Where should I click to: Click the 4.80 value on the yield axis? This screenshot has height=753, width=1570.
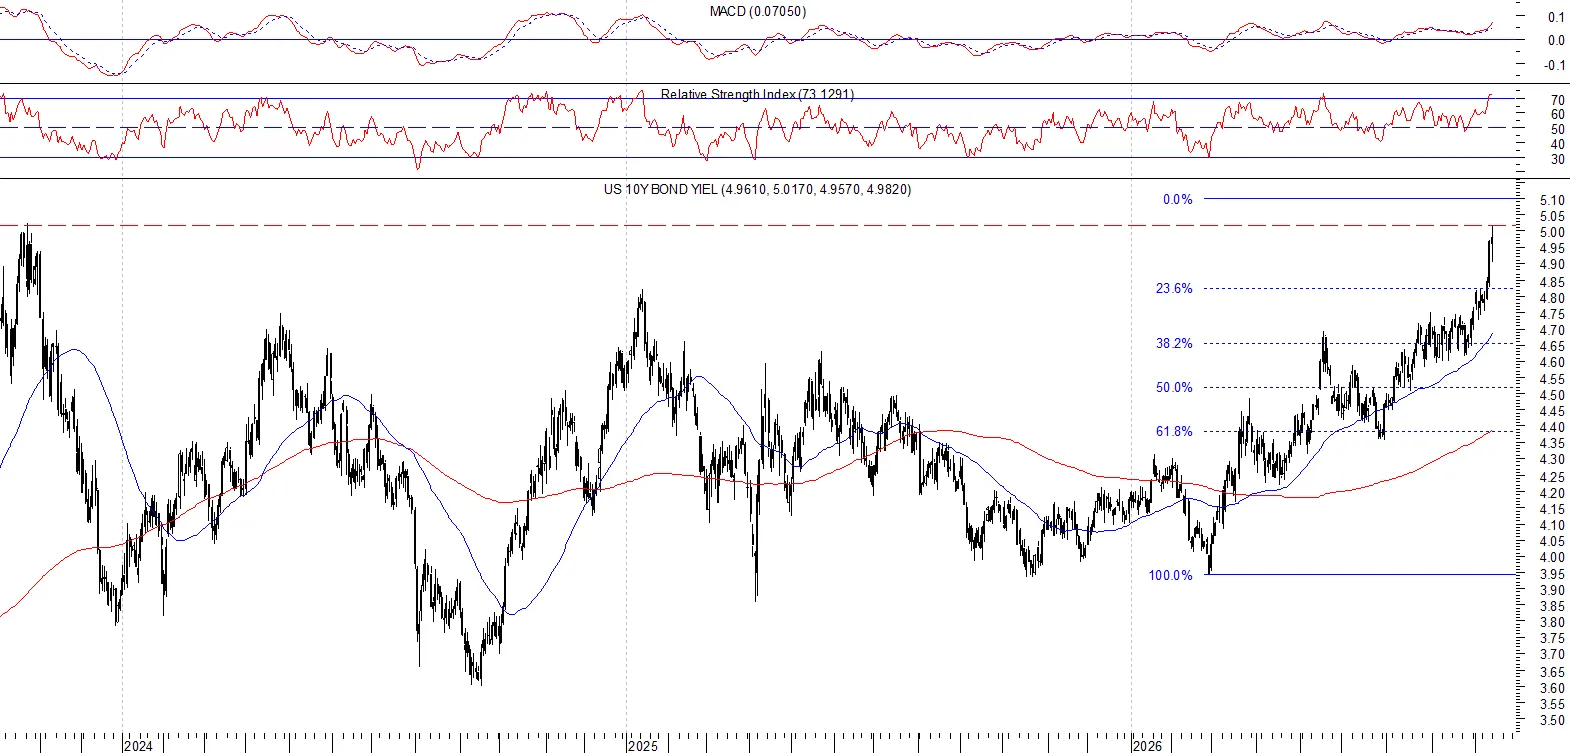point(1552,299)
